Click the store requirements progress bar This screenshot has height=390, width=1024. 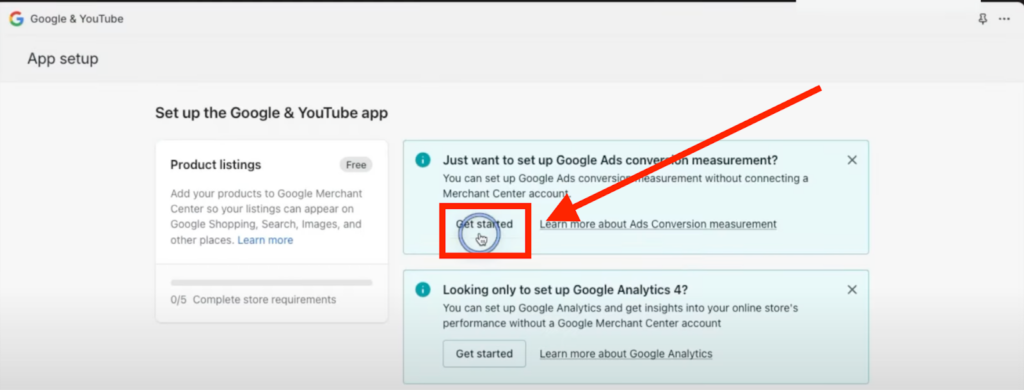pos(272,282)
